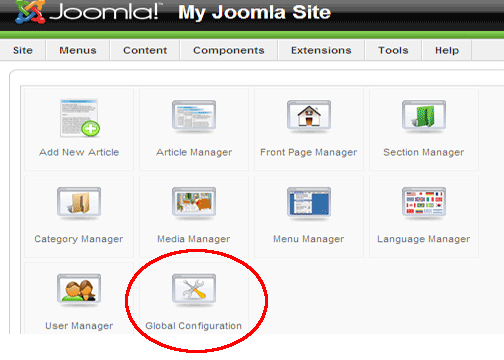Screen dimensions: 504x360
Task: Open the Language Manager flags icon
Action: point(424,202)
